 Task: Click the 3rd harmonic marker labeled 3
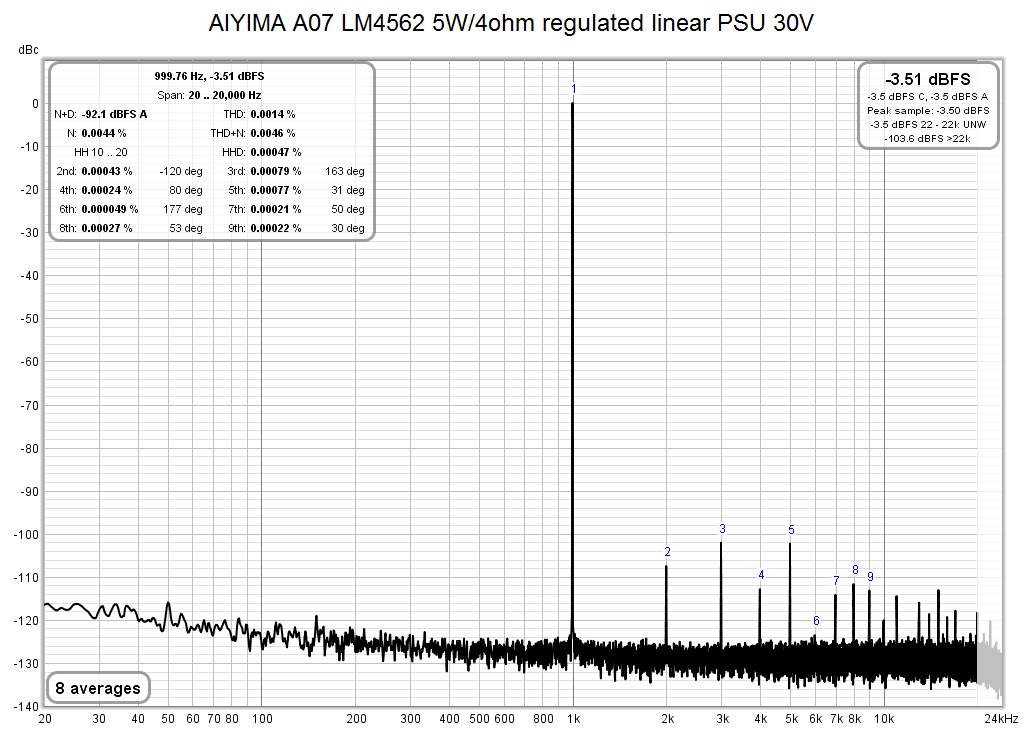pyautogui.click(x=722, y=529)
